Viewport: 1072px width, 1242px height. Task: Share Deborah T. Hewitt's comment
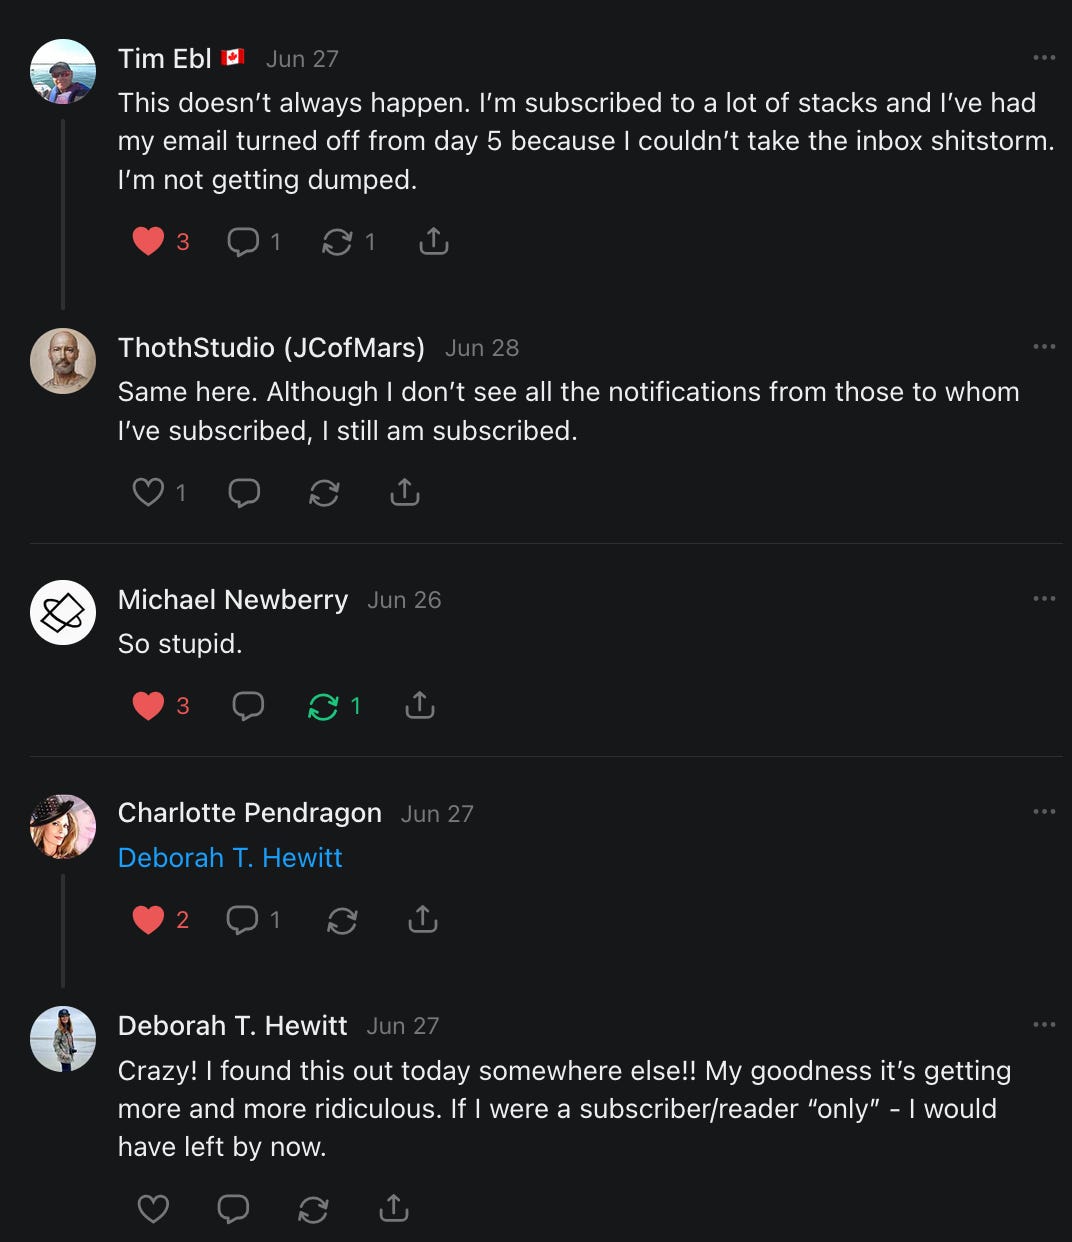pos(394,1209)
